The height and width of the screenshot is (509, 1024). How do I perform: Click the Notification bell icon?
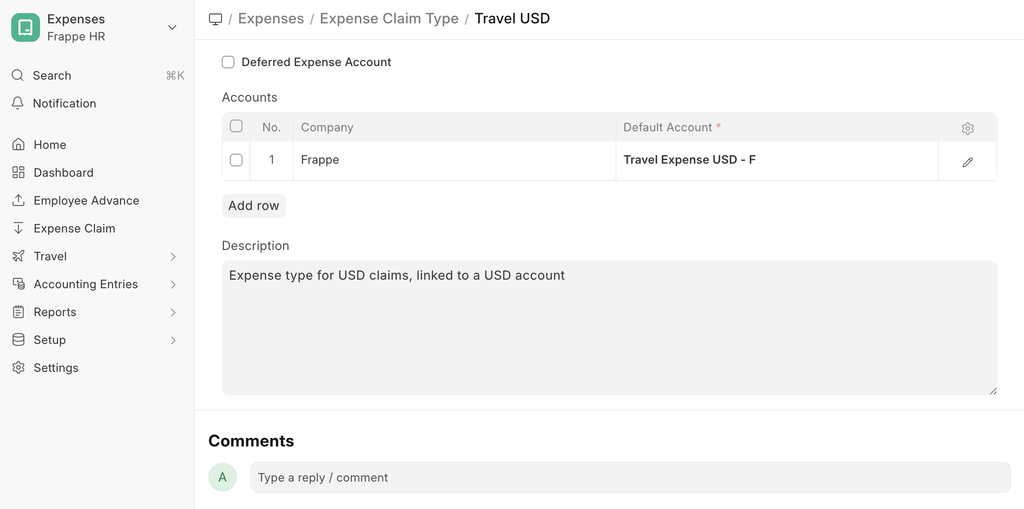click(18, 103)
